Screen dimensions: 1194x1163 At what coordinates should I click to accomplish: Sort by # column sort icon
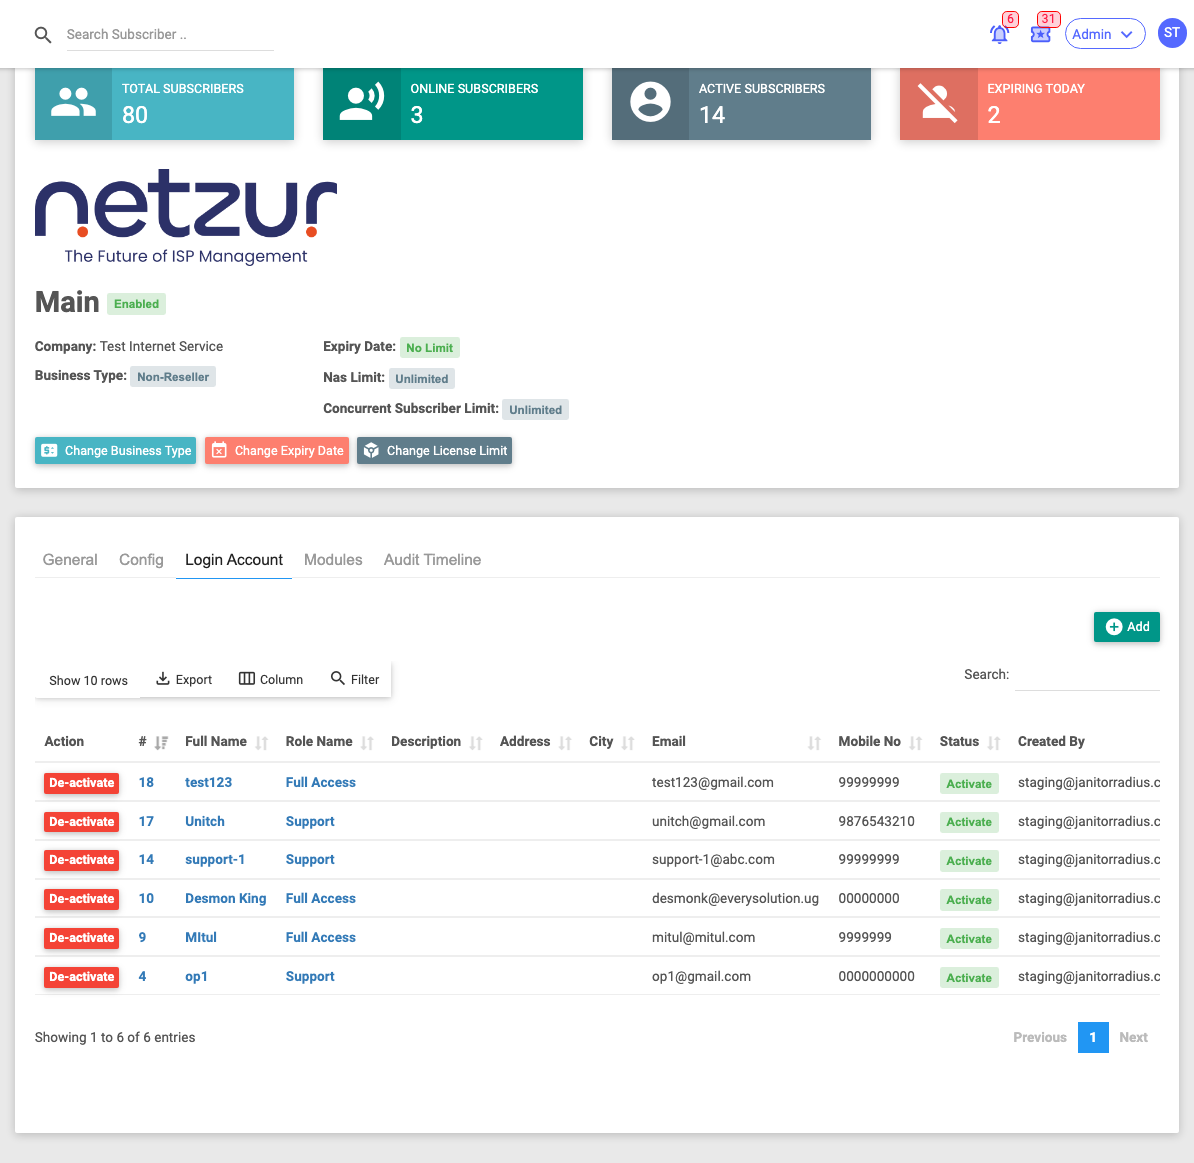(x=161, y=743)
